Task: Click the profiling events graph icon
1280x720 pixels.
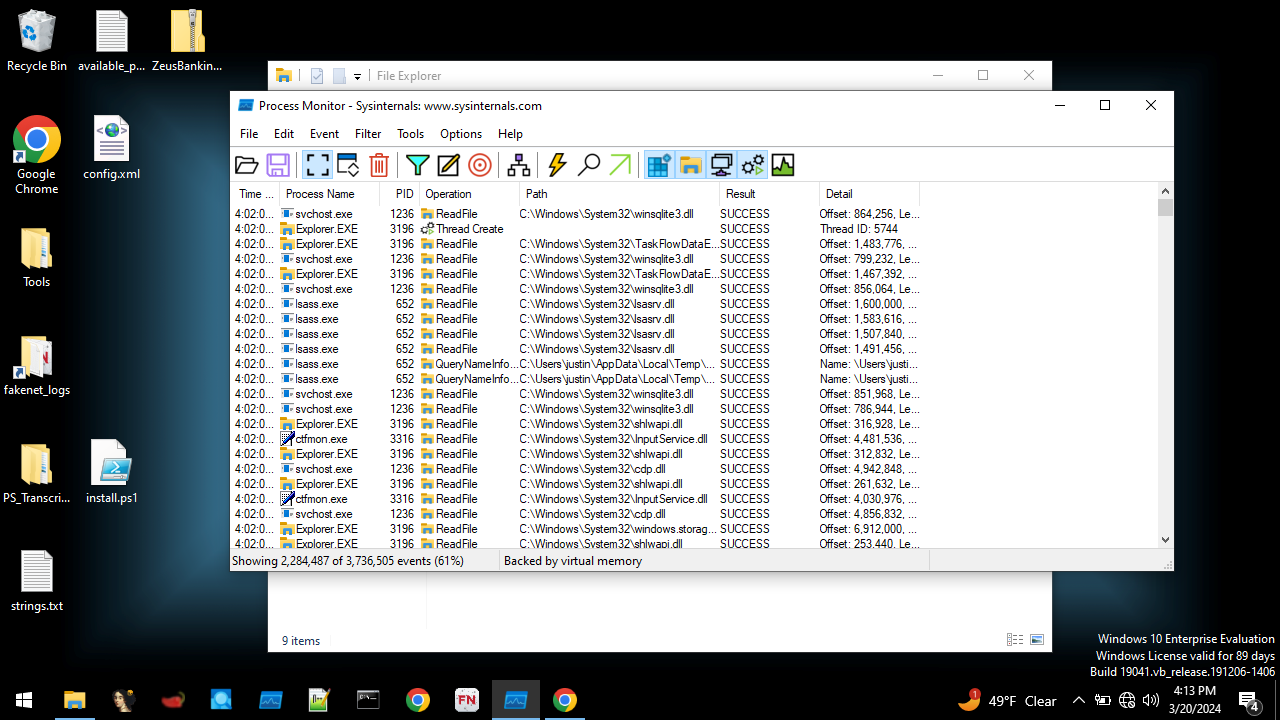Action: tap(783, 165)
